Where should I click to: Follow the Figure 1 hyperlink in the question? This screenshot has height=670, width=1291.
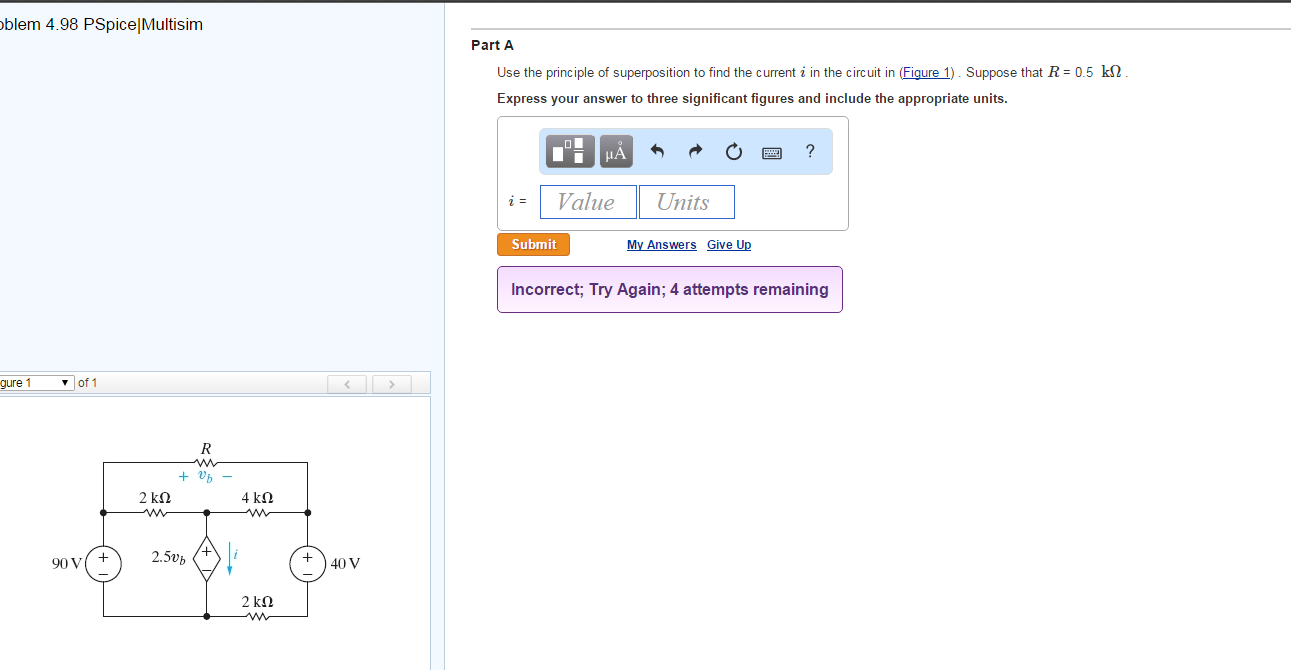pyautogui.click(x=927, y=73)
